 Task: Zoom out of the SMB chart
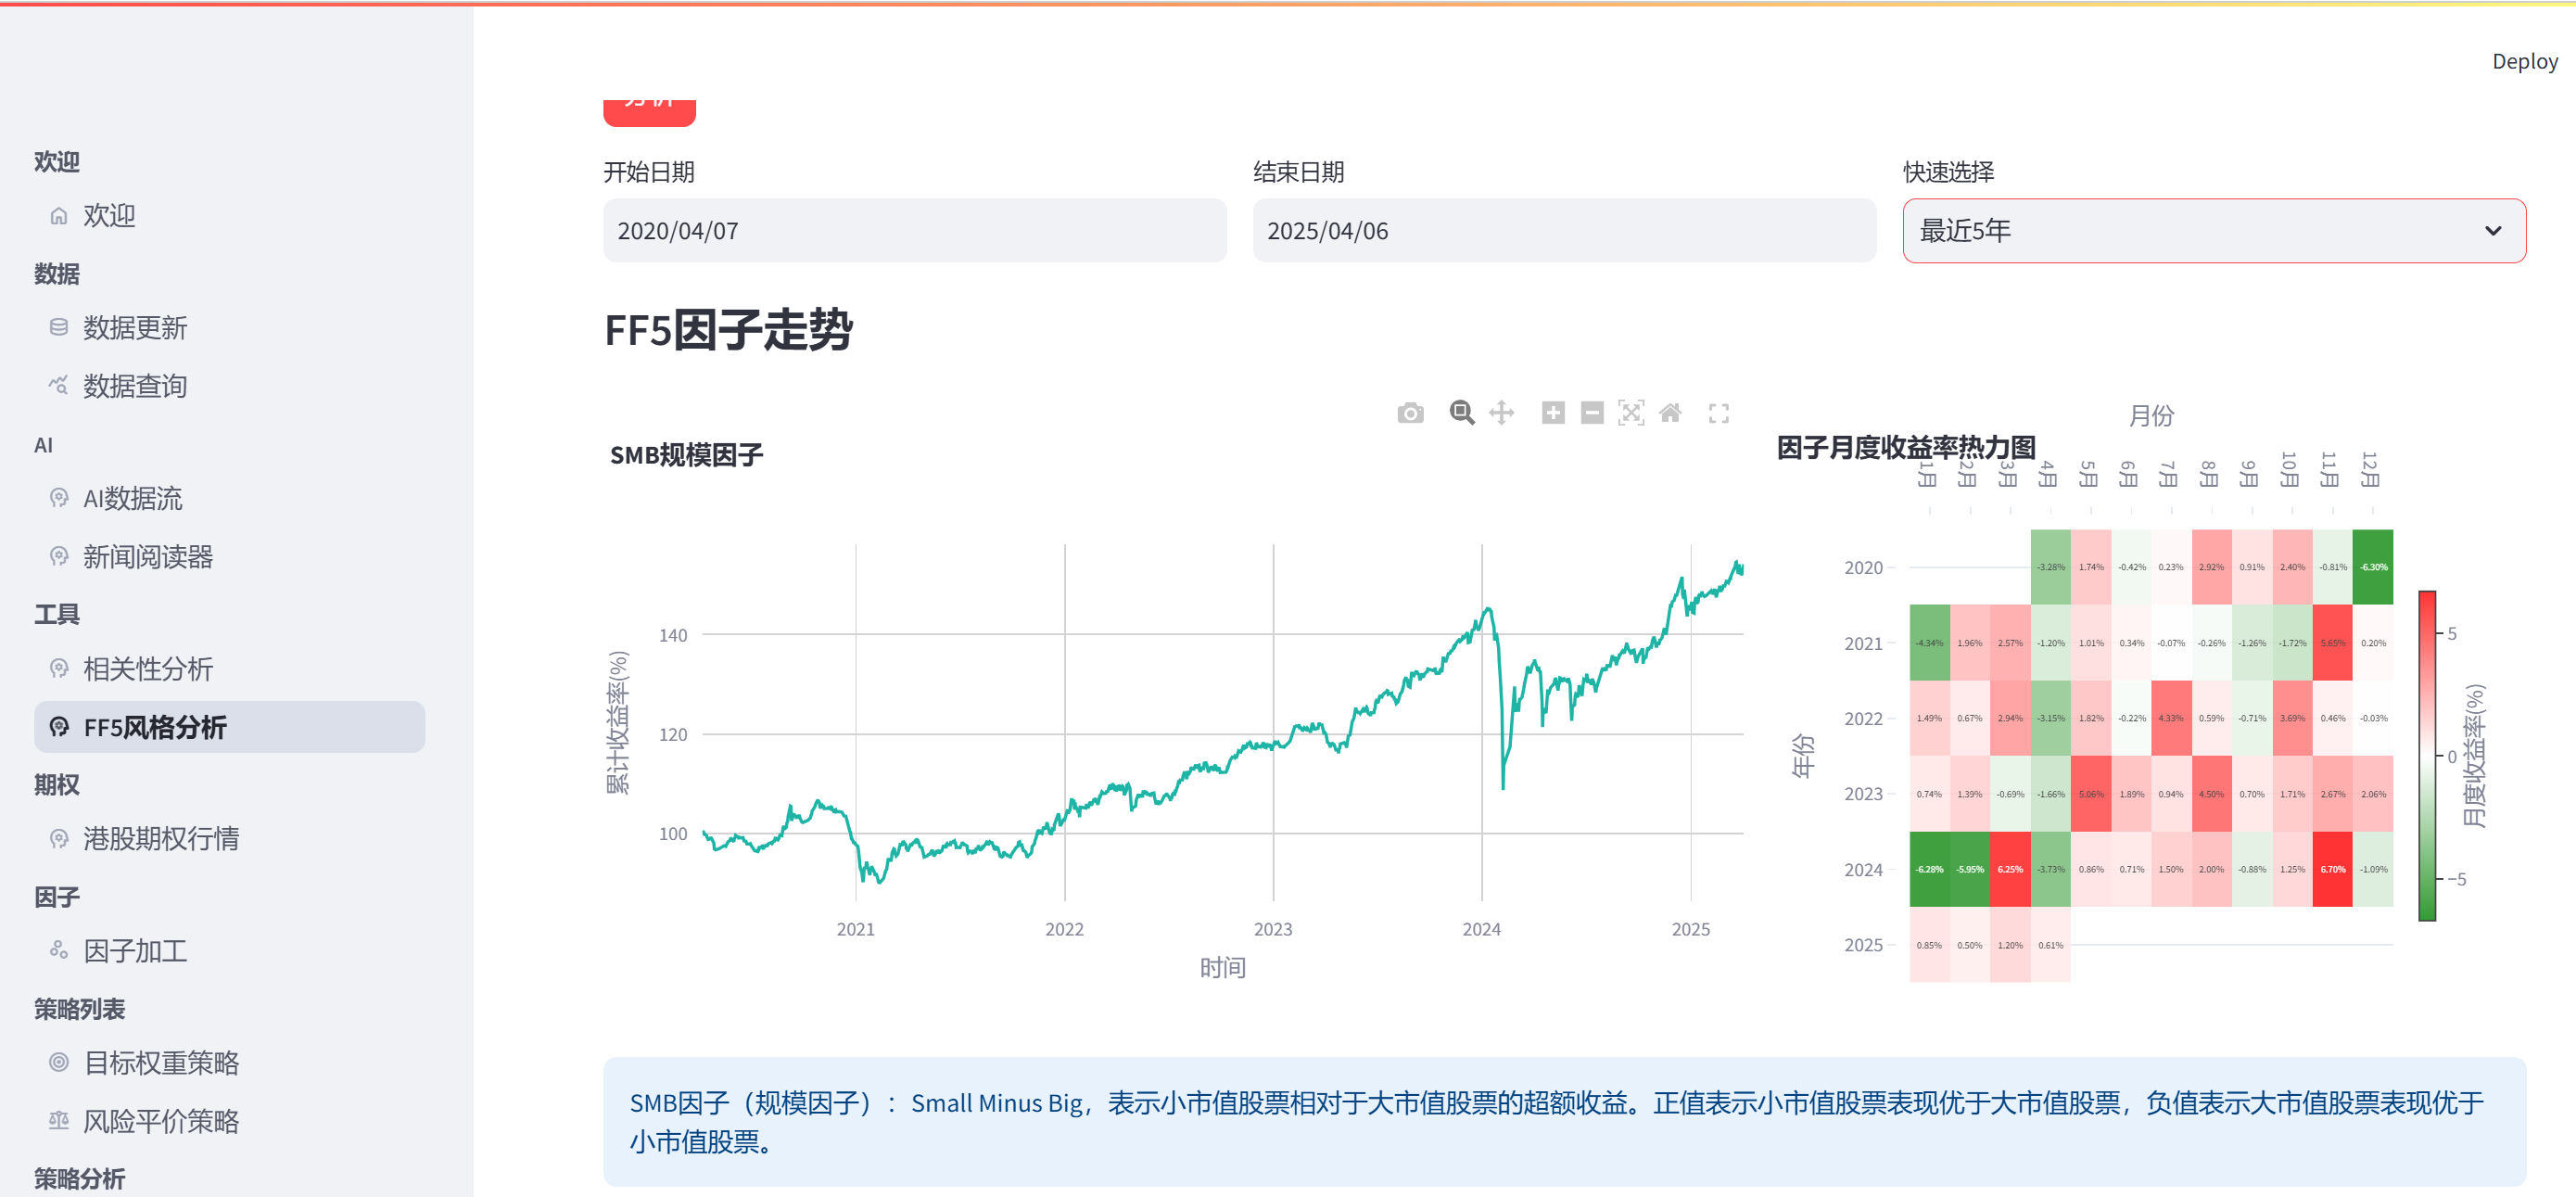tap(1592, 413)
